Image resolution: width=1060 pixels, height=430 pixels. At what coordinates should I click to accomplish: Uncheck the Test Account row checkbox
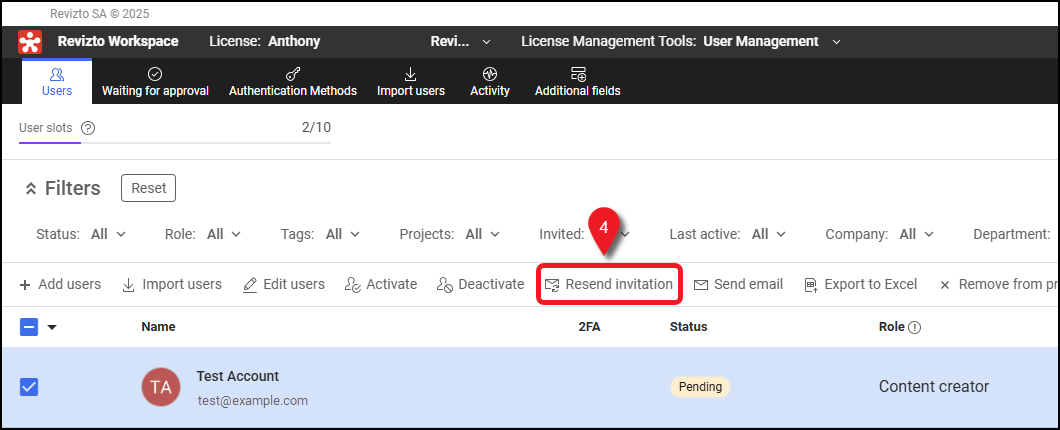[29, 387]
